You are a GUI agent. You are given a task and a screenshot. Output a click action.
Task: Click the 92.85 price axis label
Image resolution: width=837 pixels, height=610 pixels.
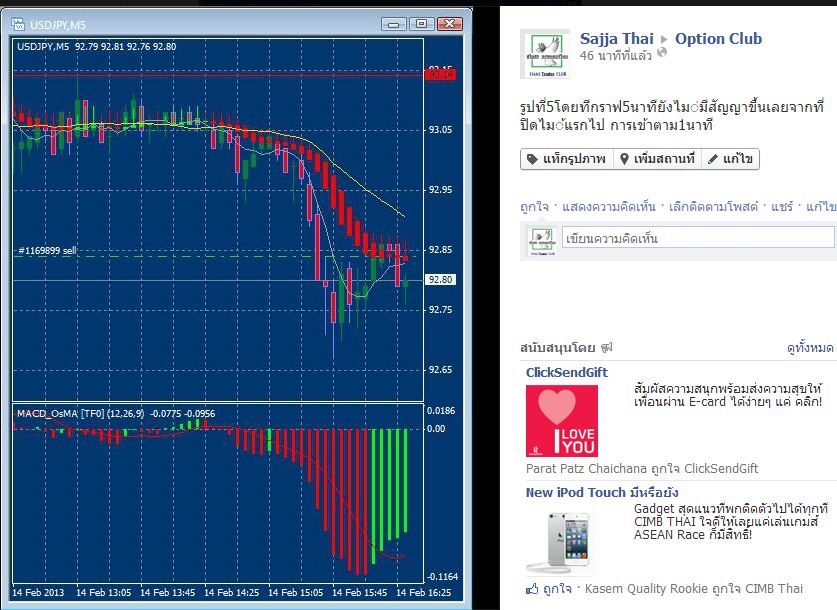pyautogui.click(x=440, y=250)
